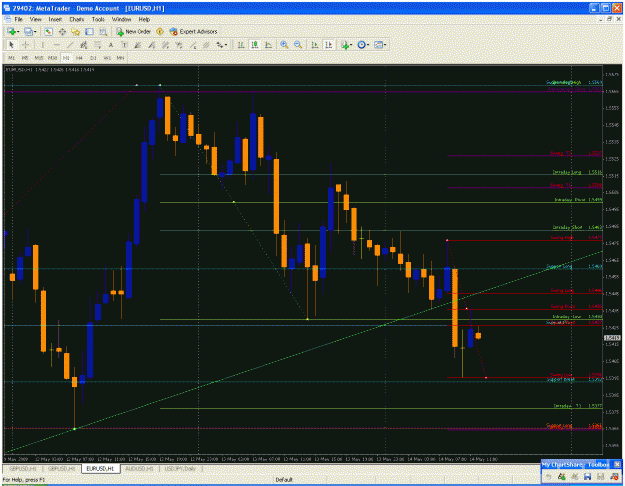Screen dimensions: 625x486
Task: Select the H1 timeframe button
Action: pos(66,58)
